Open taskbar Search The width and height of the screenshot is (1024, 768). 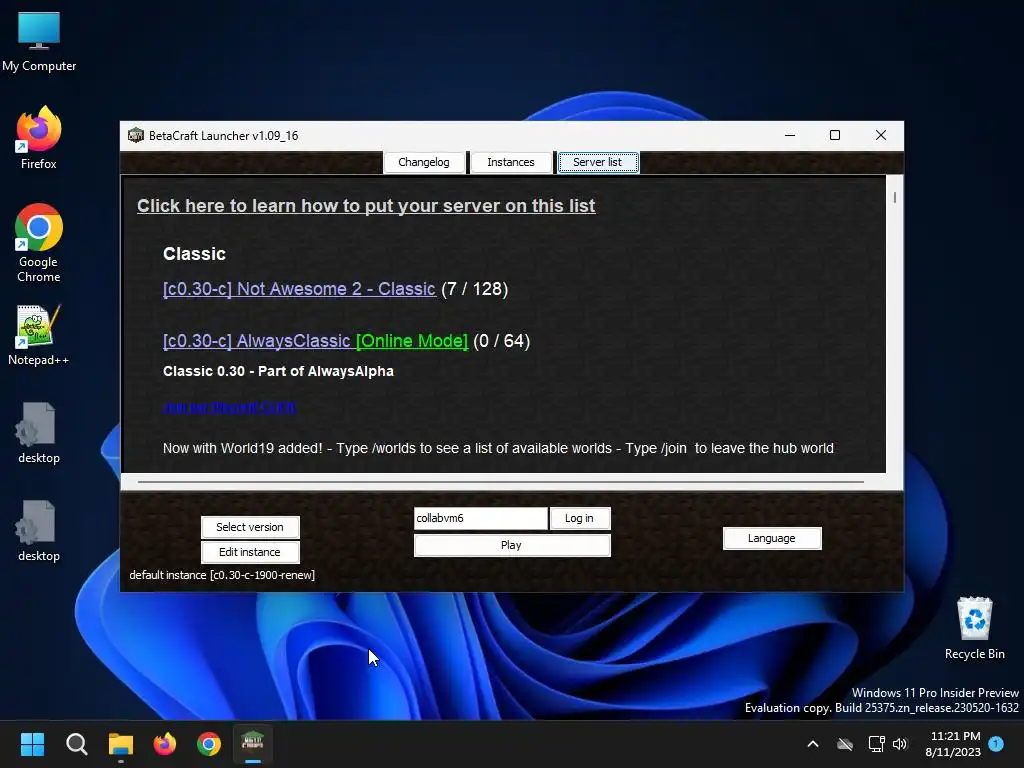[76, 744]
